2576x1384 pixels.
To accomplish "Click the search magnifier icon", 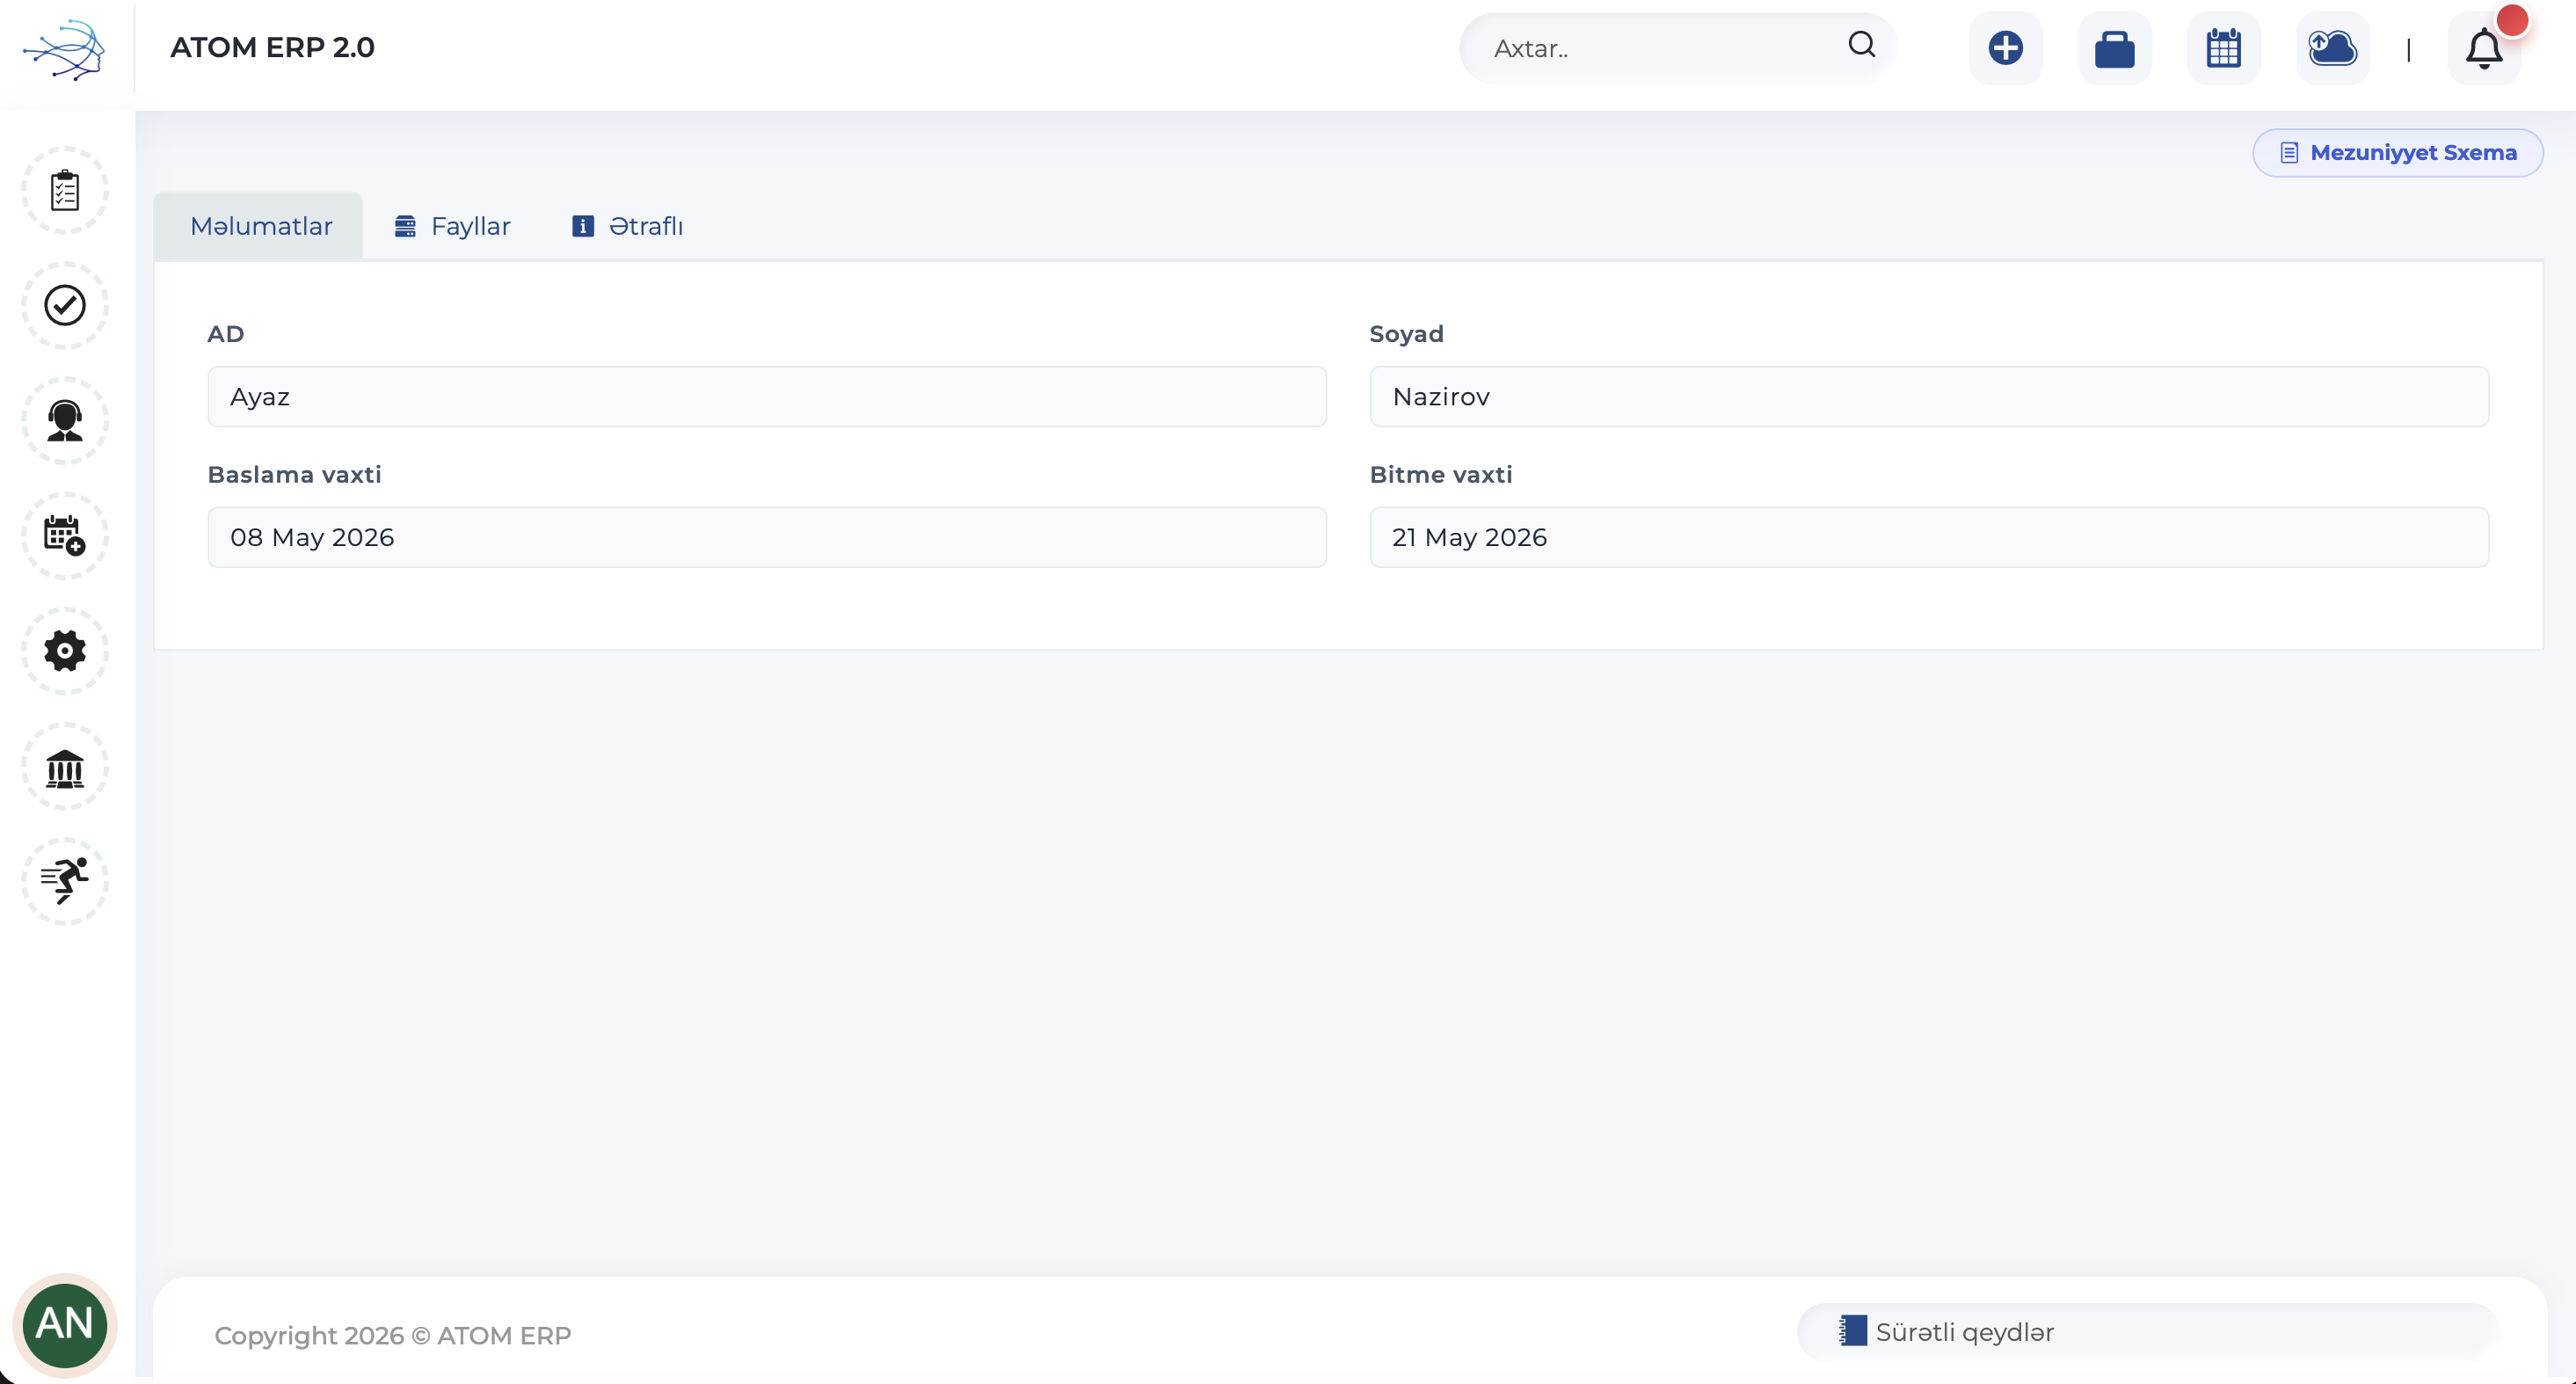I will [1861, 45].
